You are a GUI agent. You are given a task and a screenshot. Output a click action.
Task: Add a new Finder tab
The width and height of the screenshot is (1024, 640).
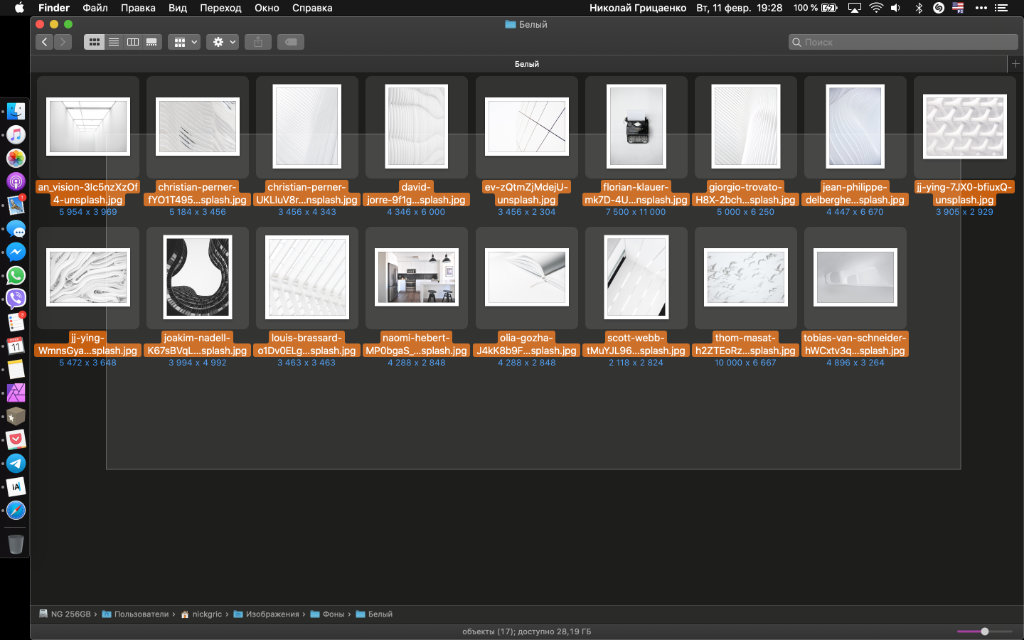(x=1016, y=64)
